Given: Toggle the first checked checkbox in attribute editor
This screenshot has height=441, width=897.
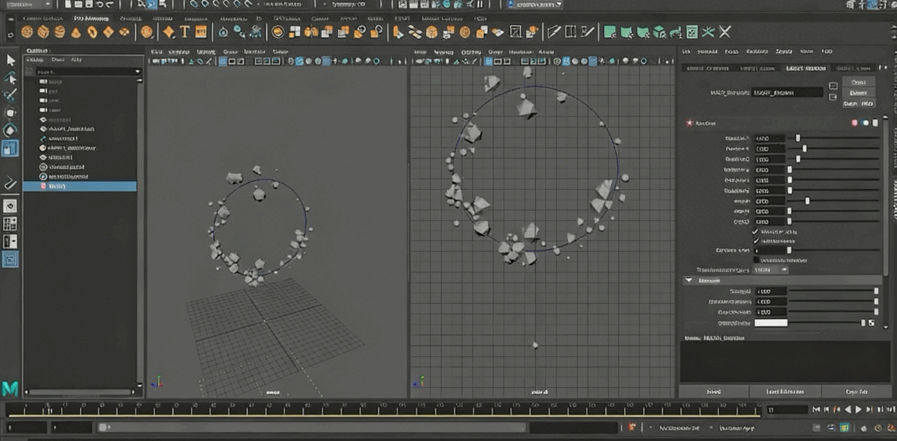Looking at the screenshot, I should [756, 231].
